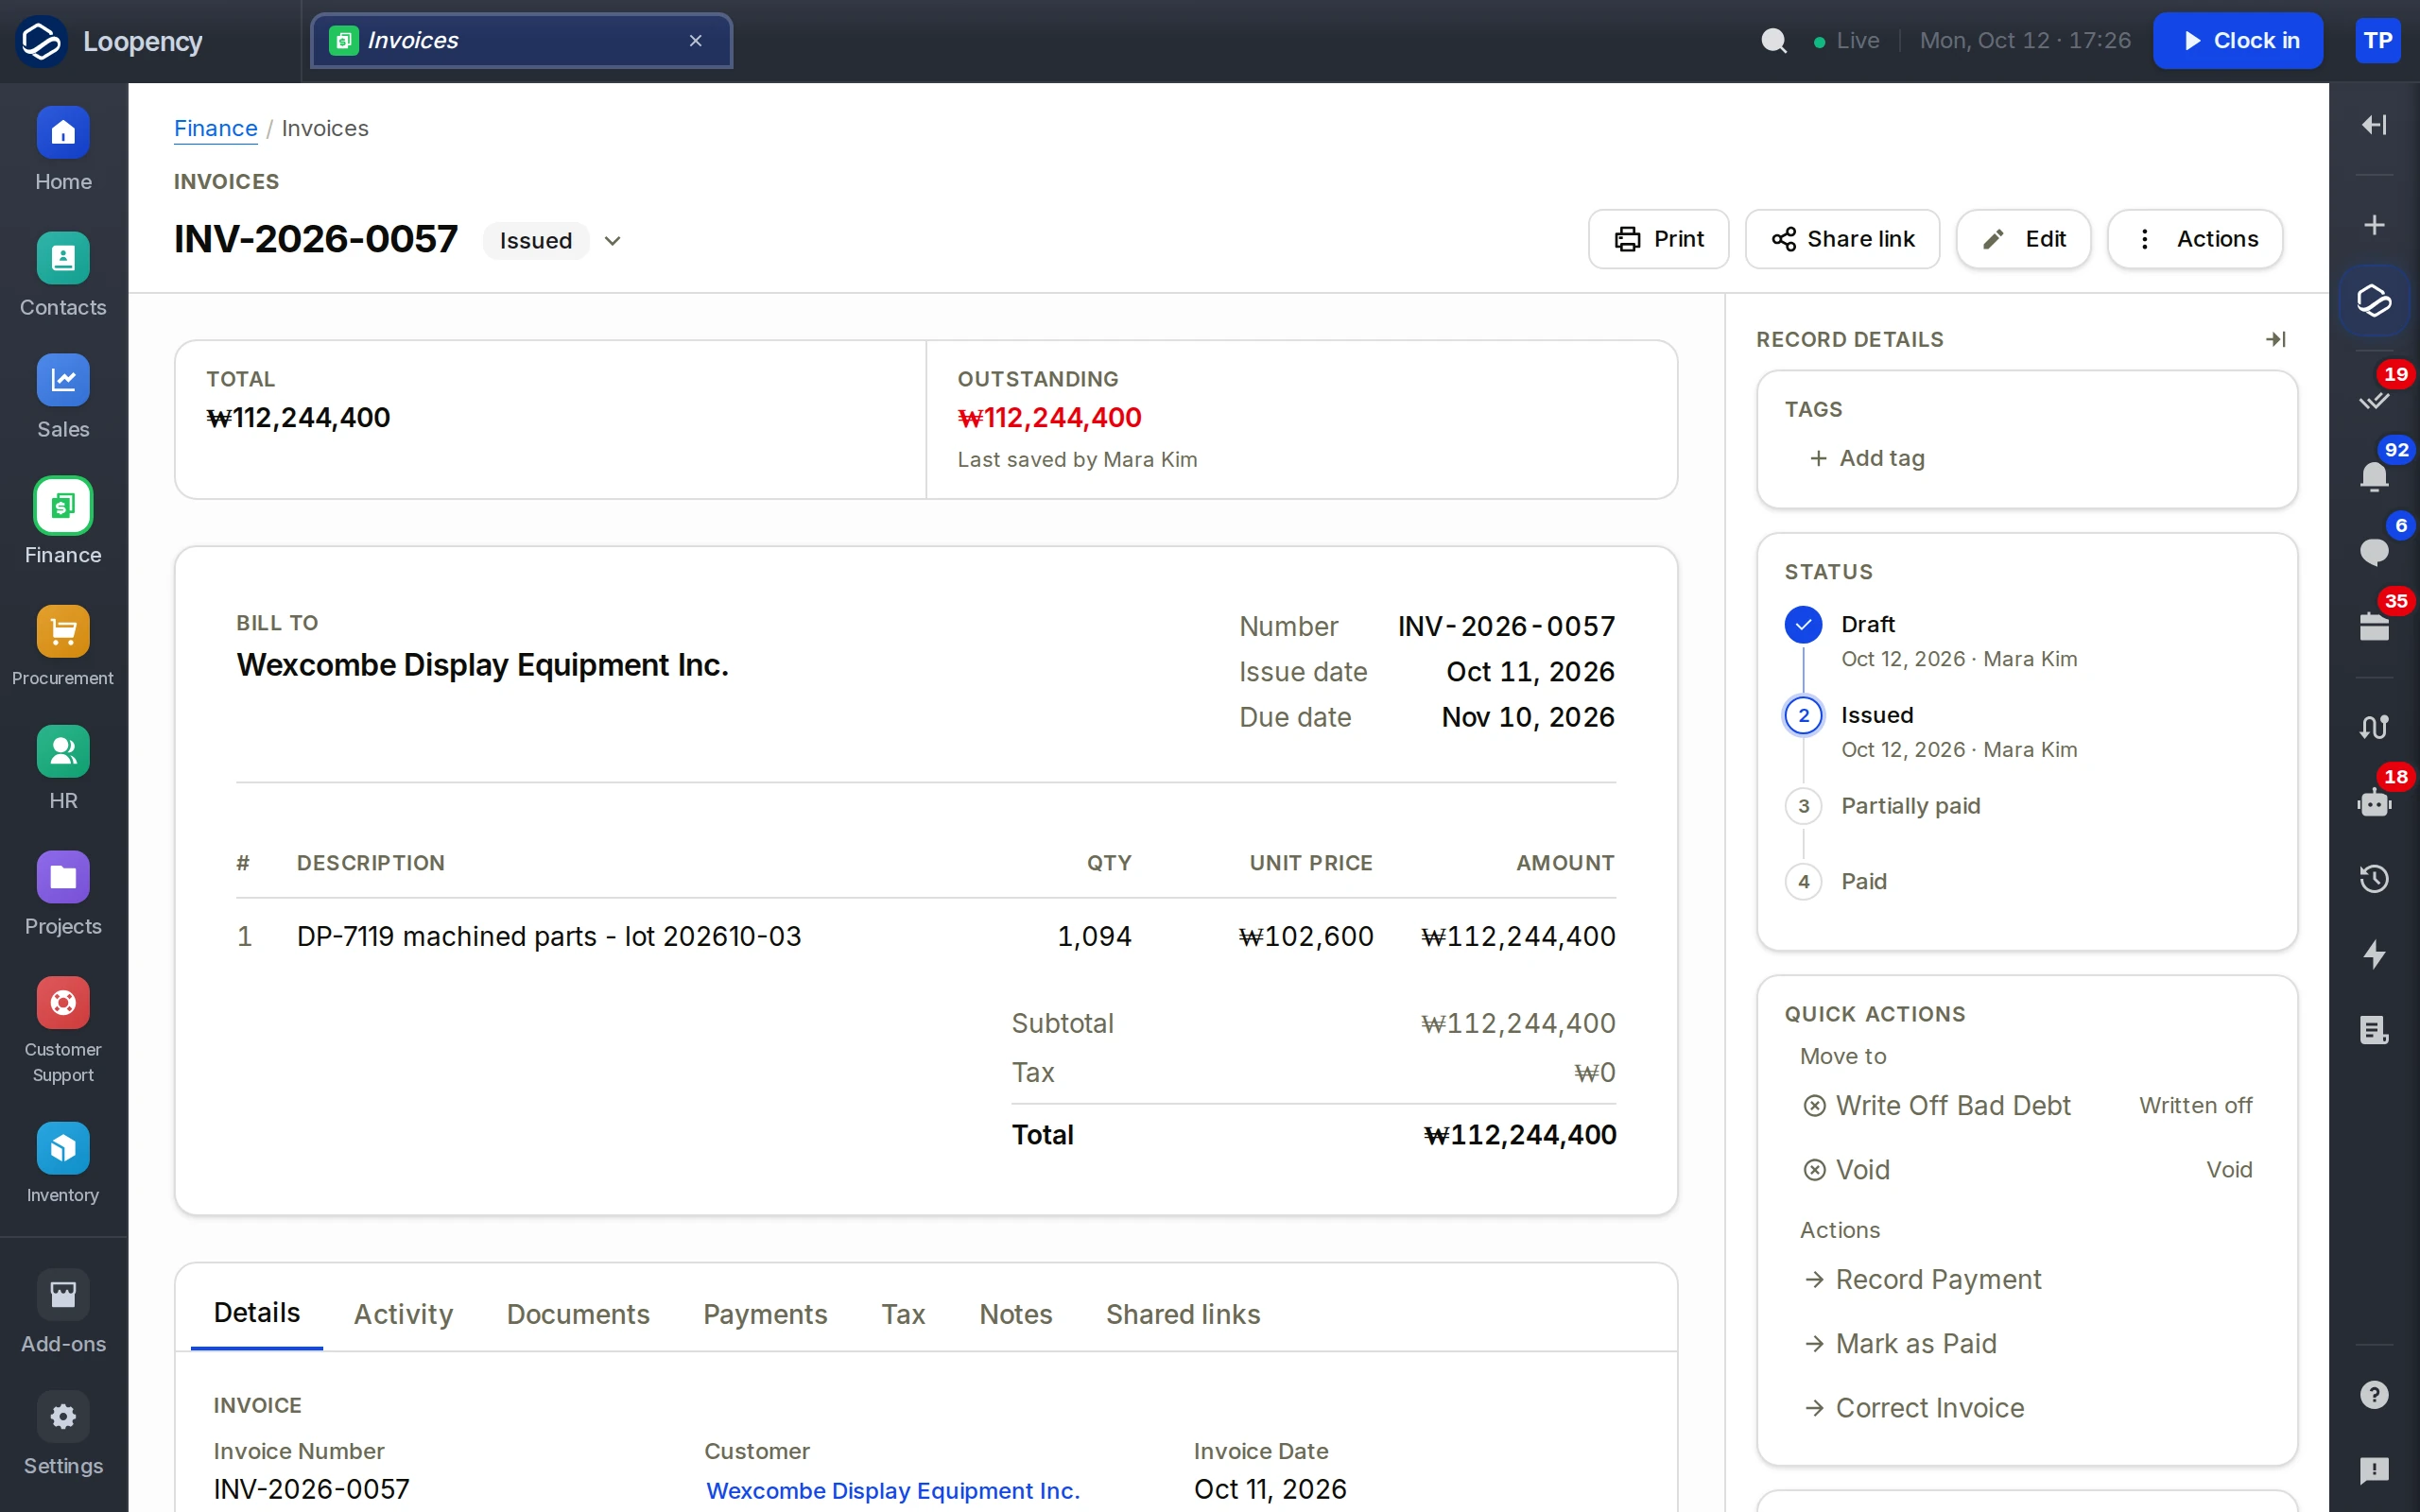Image resolution: width=2420 pixels, height=1512 pixels.
Task: Open the Contacts module
Action: (x=63, y=275)
